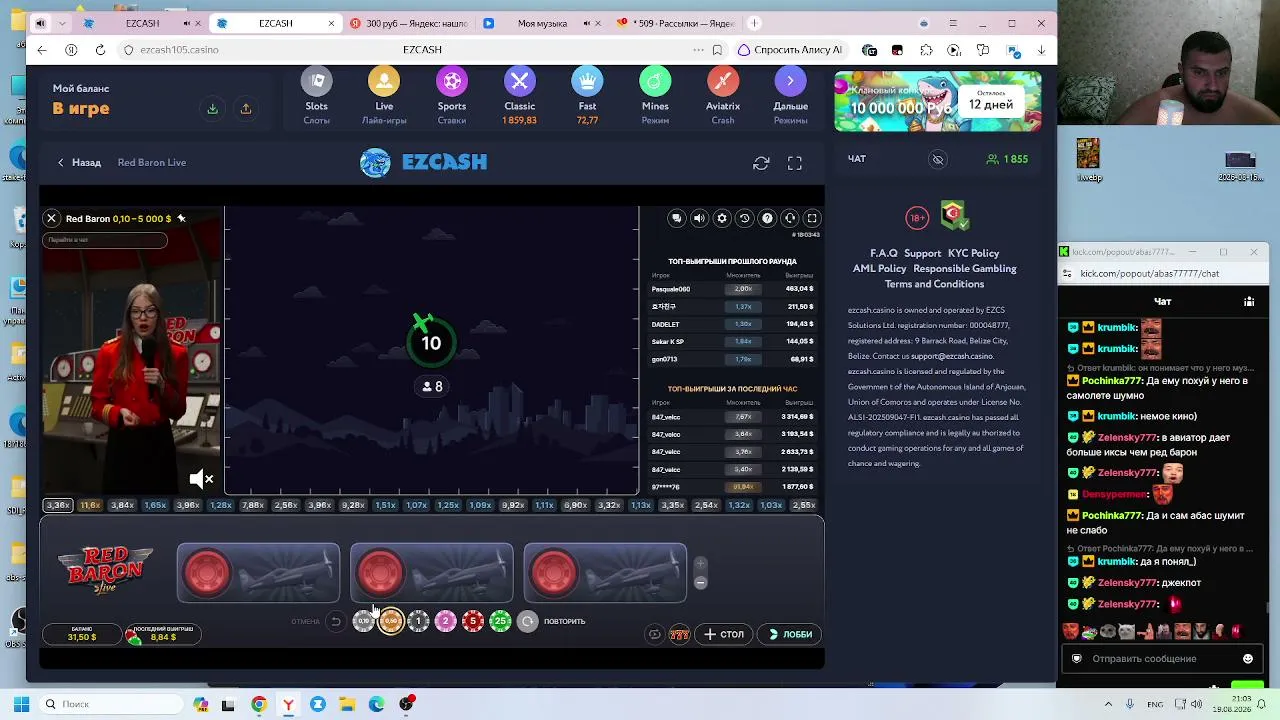Open the Classic games category icon
This screenshot has width=1280, height=720.
pos(520,81)
